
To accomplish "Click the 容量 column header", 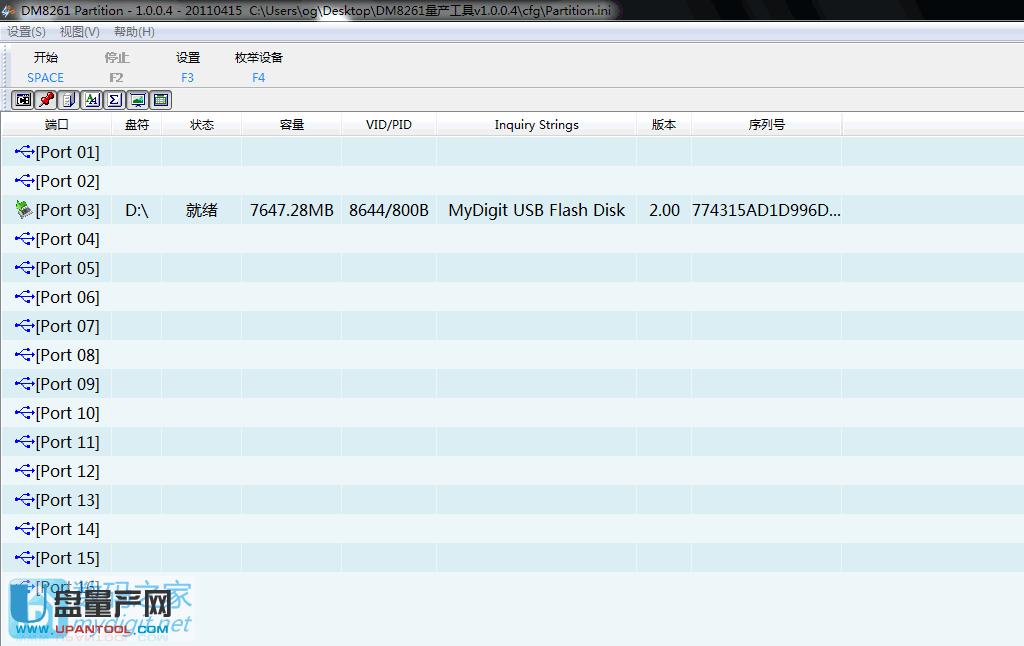I will coord(291,125).
